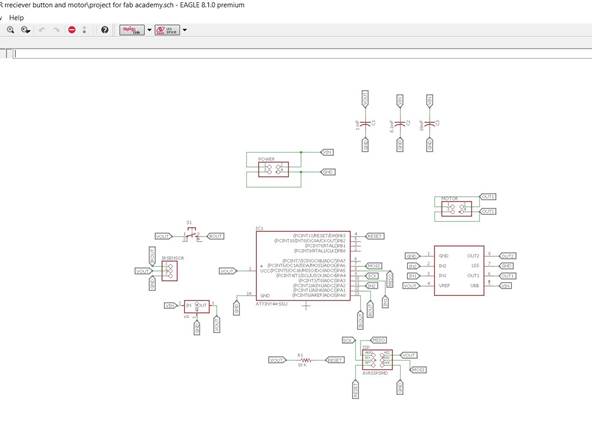Click the SCK label right of ATtiny chip

pos(372,276)
